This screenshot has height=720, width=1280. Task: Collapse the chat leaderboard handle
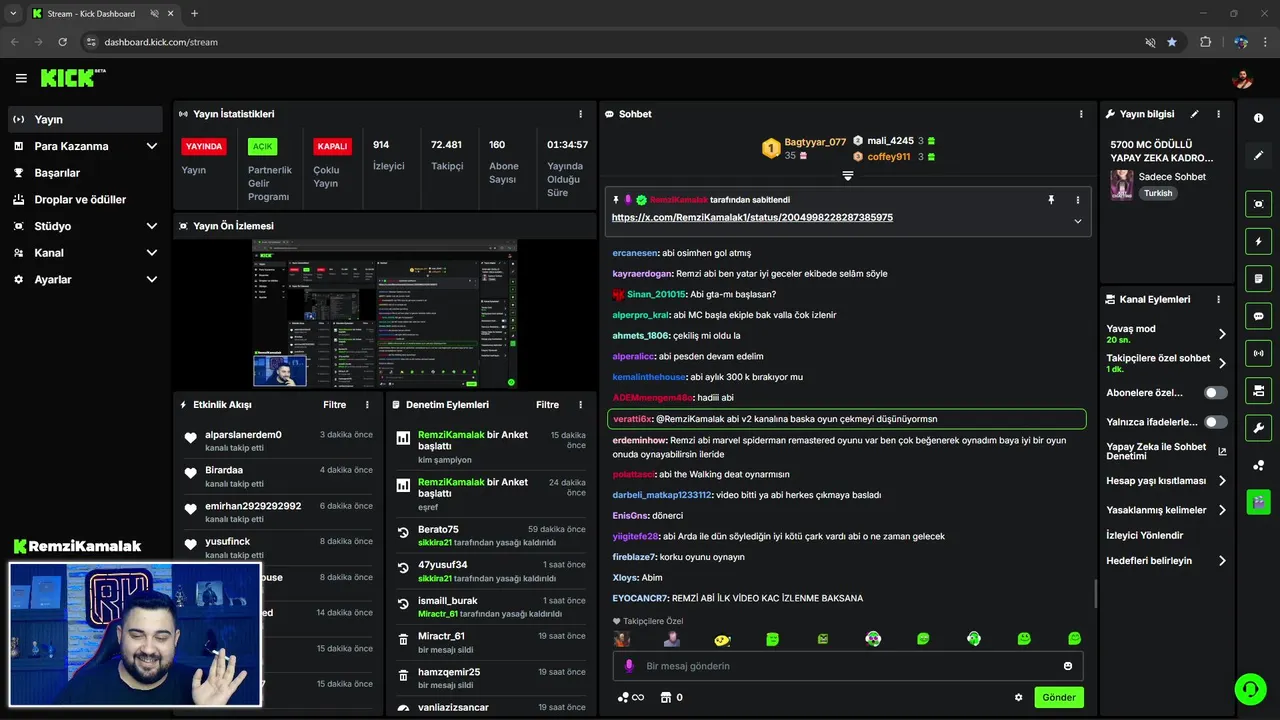(848, 176)
